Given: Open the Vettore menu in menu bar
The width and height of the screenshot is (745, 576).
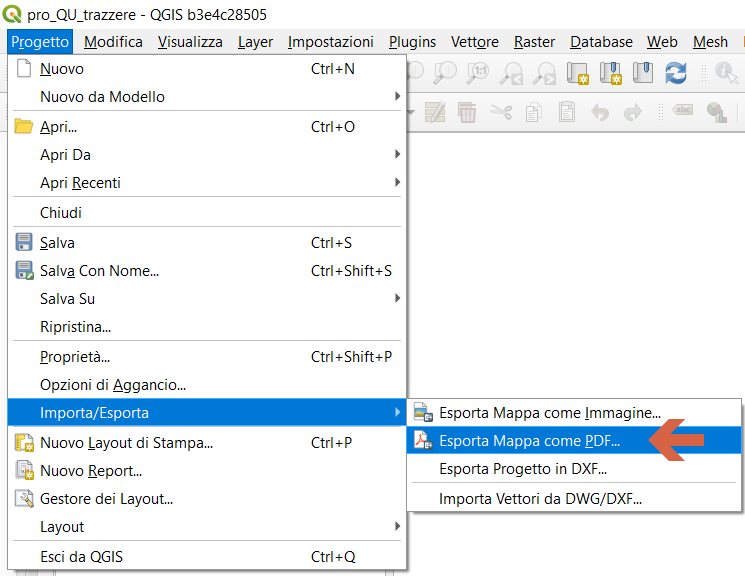Looking at the screenshot, I should [475, 42].
